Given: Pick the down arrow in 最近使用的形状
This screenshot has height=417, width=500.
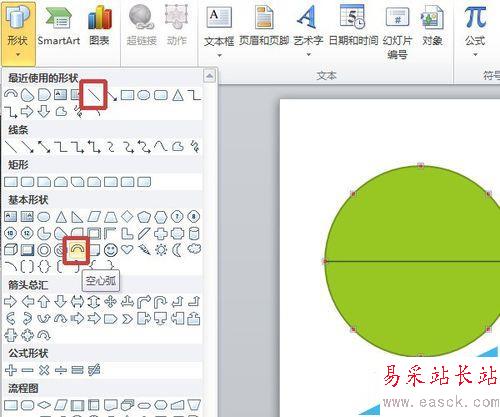Looking at the screenshot, I should tap(44, 111).
